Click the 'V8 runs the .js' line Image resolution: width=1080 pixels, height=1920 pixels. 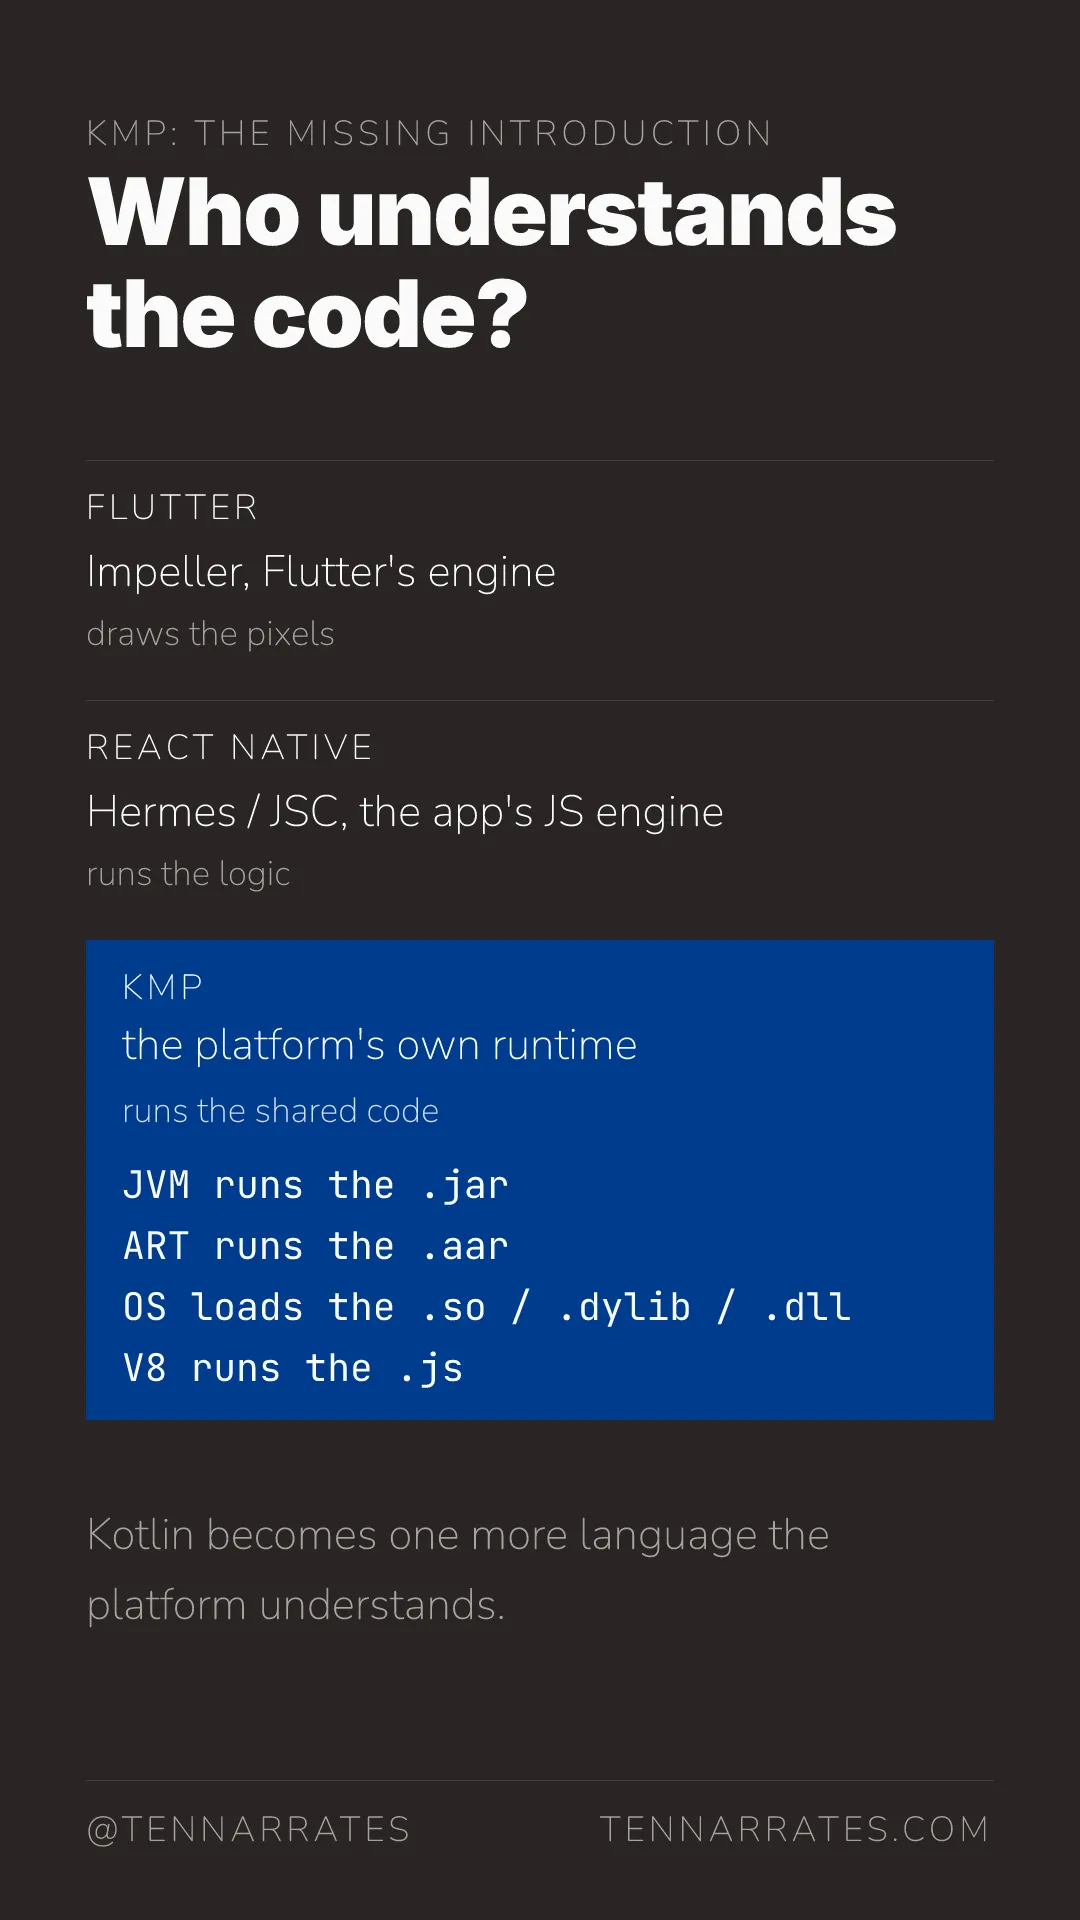coord(293,1369)
